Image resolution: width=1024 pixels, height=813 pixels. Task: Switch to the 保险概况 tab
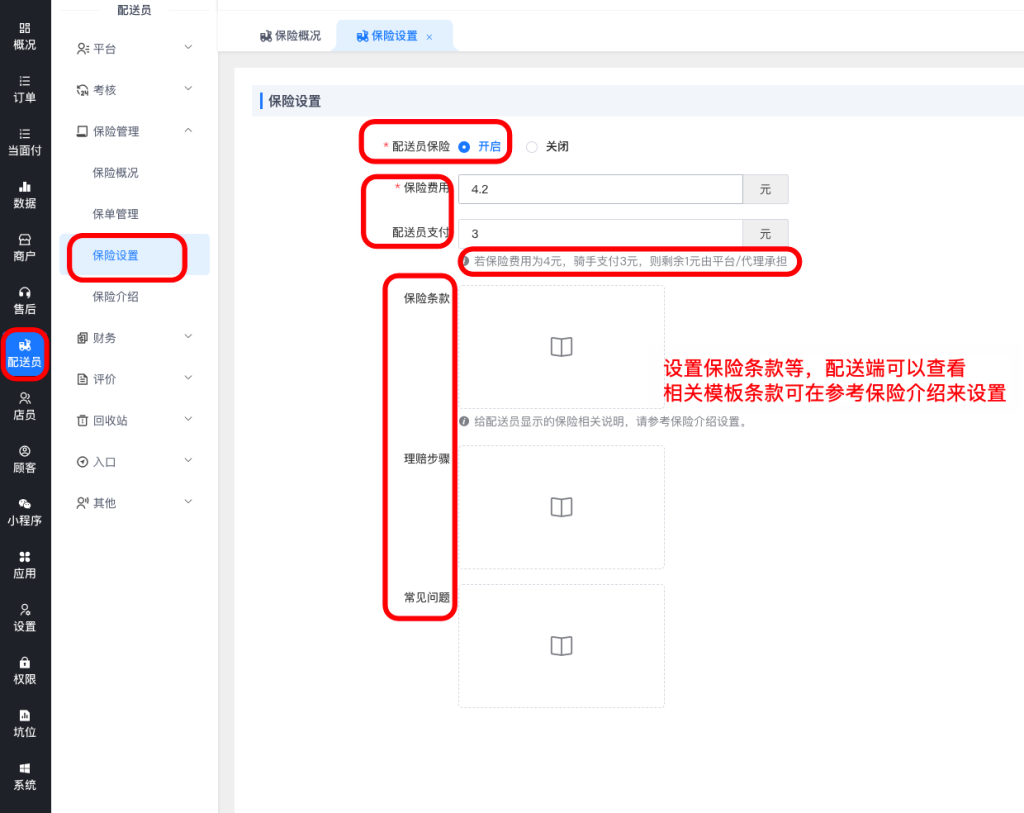(x=290, y=36)
